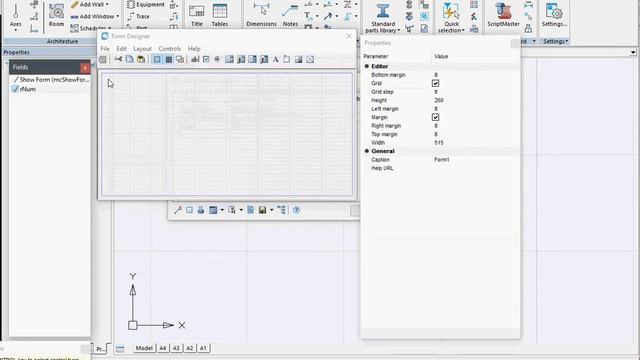Viewport: 640px width, 360px height.
Task: Open the Add Wall dropdown
Action: pyautogui.click(x=107, y=4)
